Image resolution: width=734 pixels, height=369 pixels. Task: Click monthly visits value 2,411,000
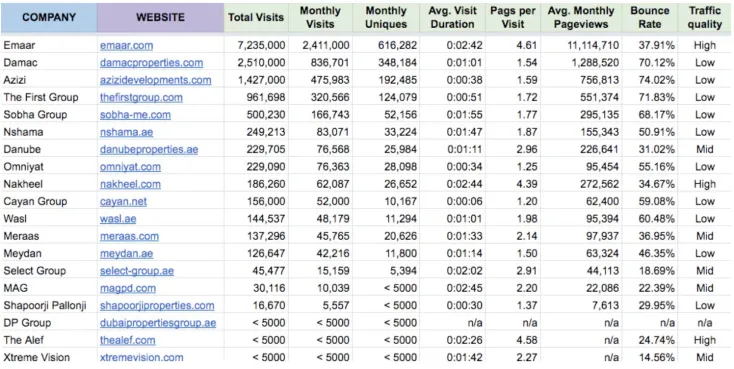pyautogui.click(x=320, y=45)
